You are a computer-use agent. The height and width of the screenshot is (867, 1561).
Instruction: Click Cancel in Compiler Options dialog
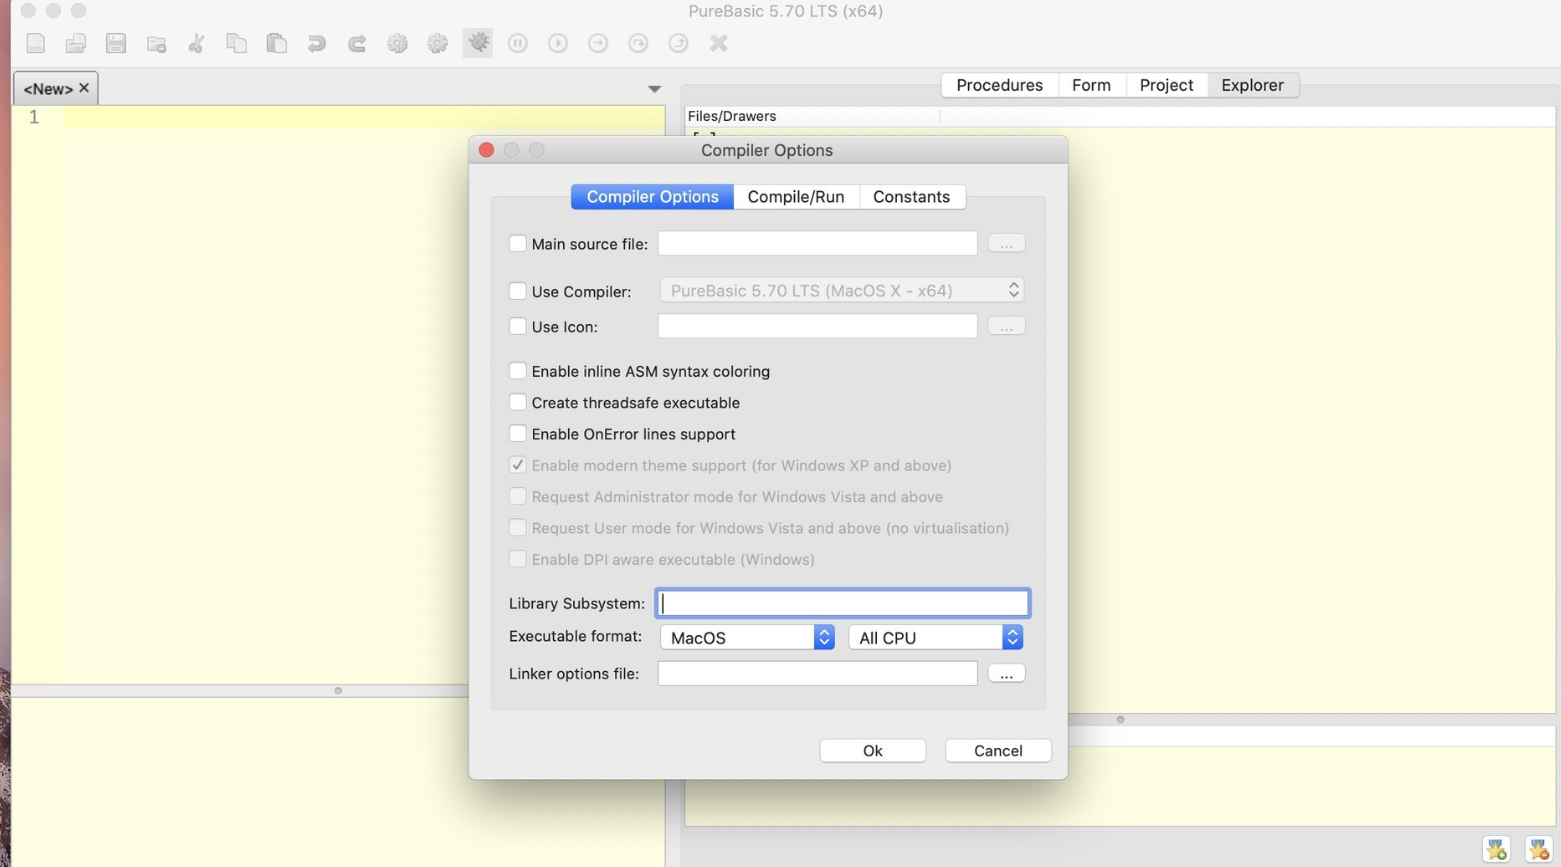997,751
